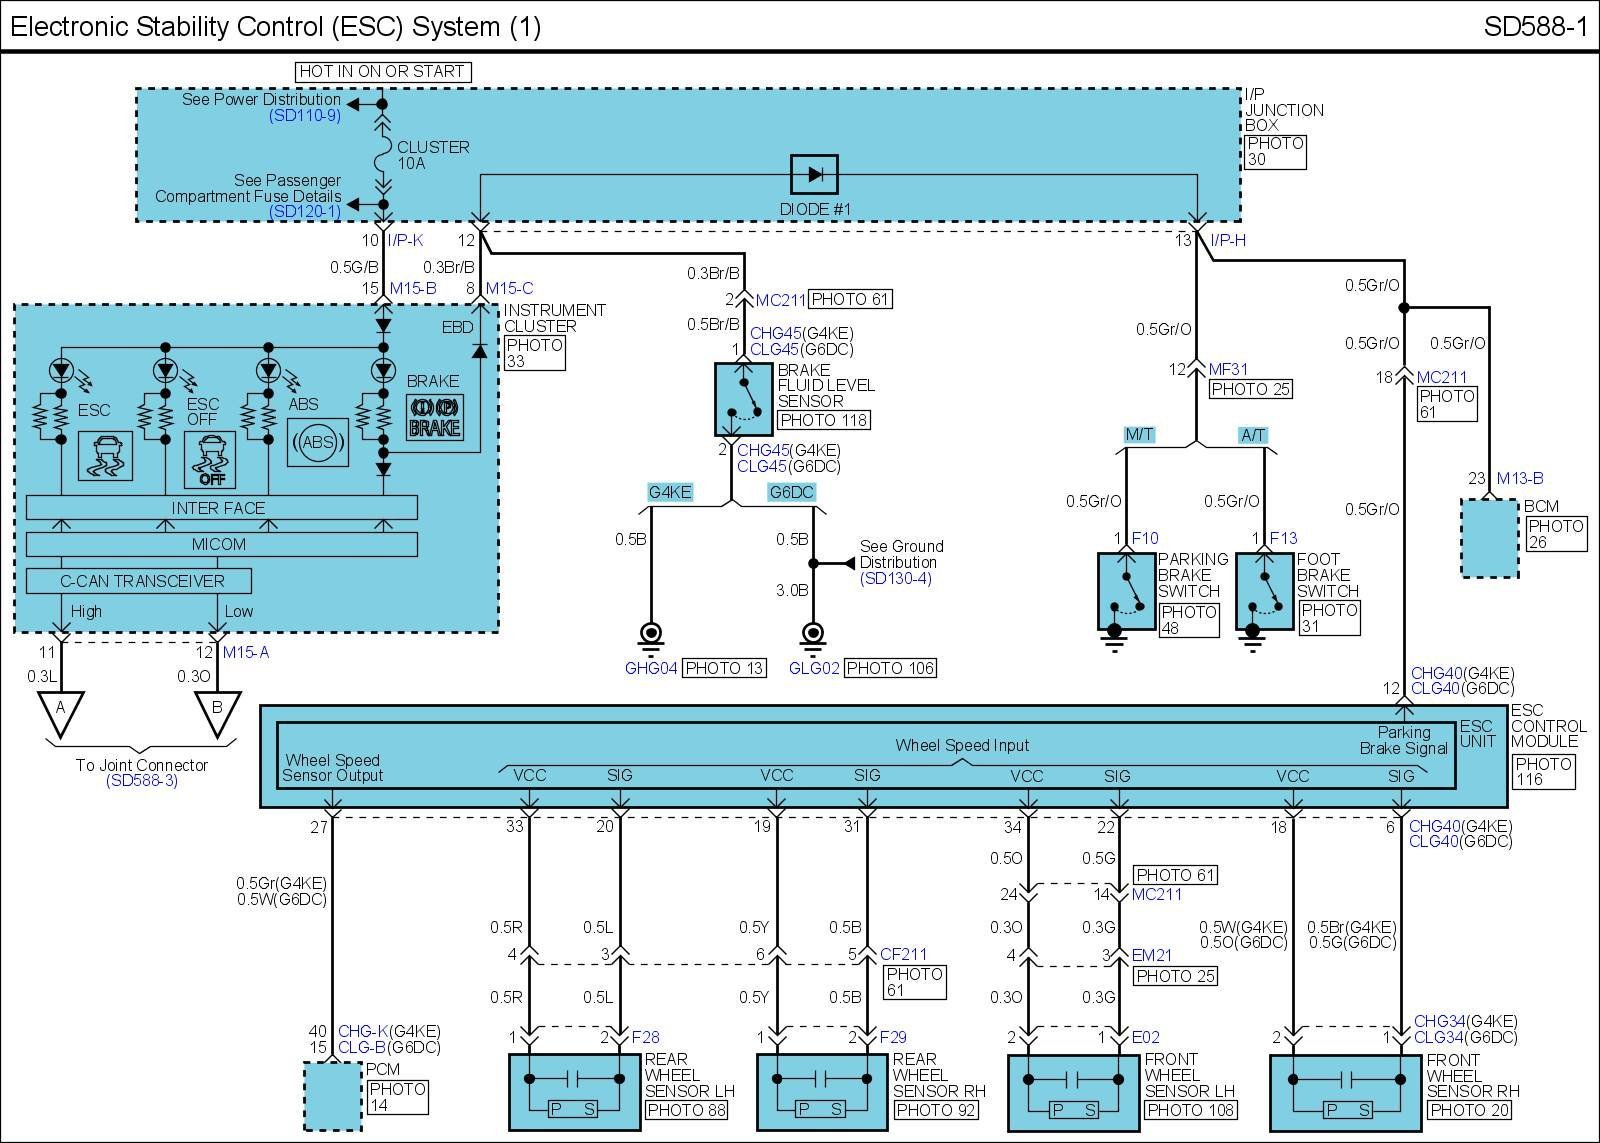Viewport: 1600px width, 1143px height.
Task: Click the GHG04 ground point symbol
Action: point(651,632)
